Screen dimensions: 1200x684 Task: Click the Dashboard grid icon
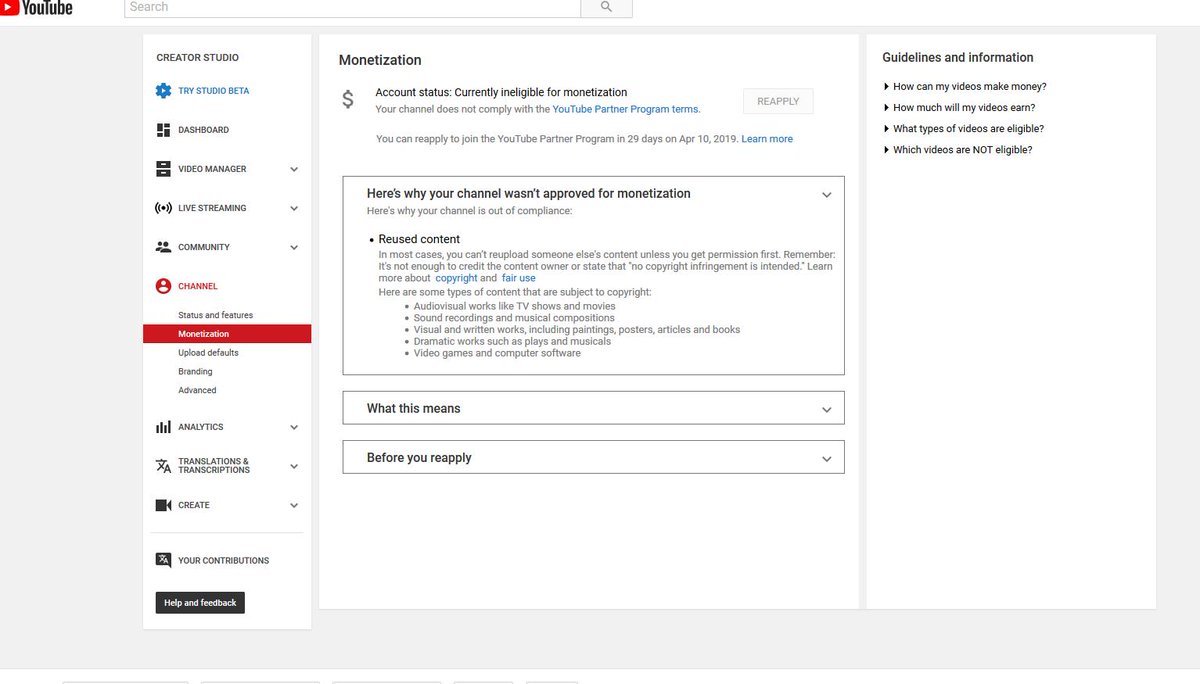point(163,130)
